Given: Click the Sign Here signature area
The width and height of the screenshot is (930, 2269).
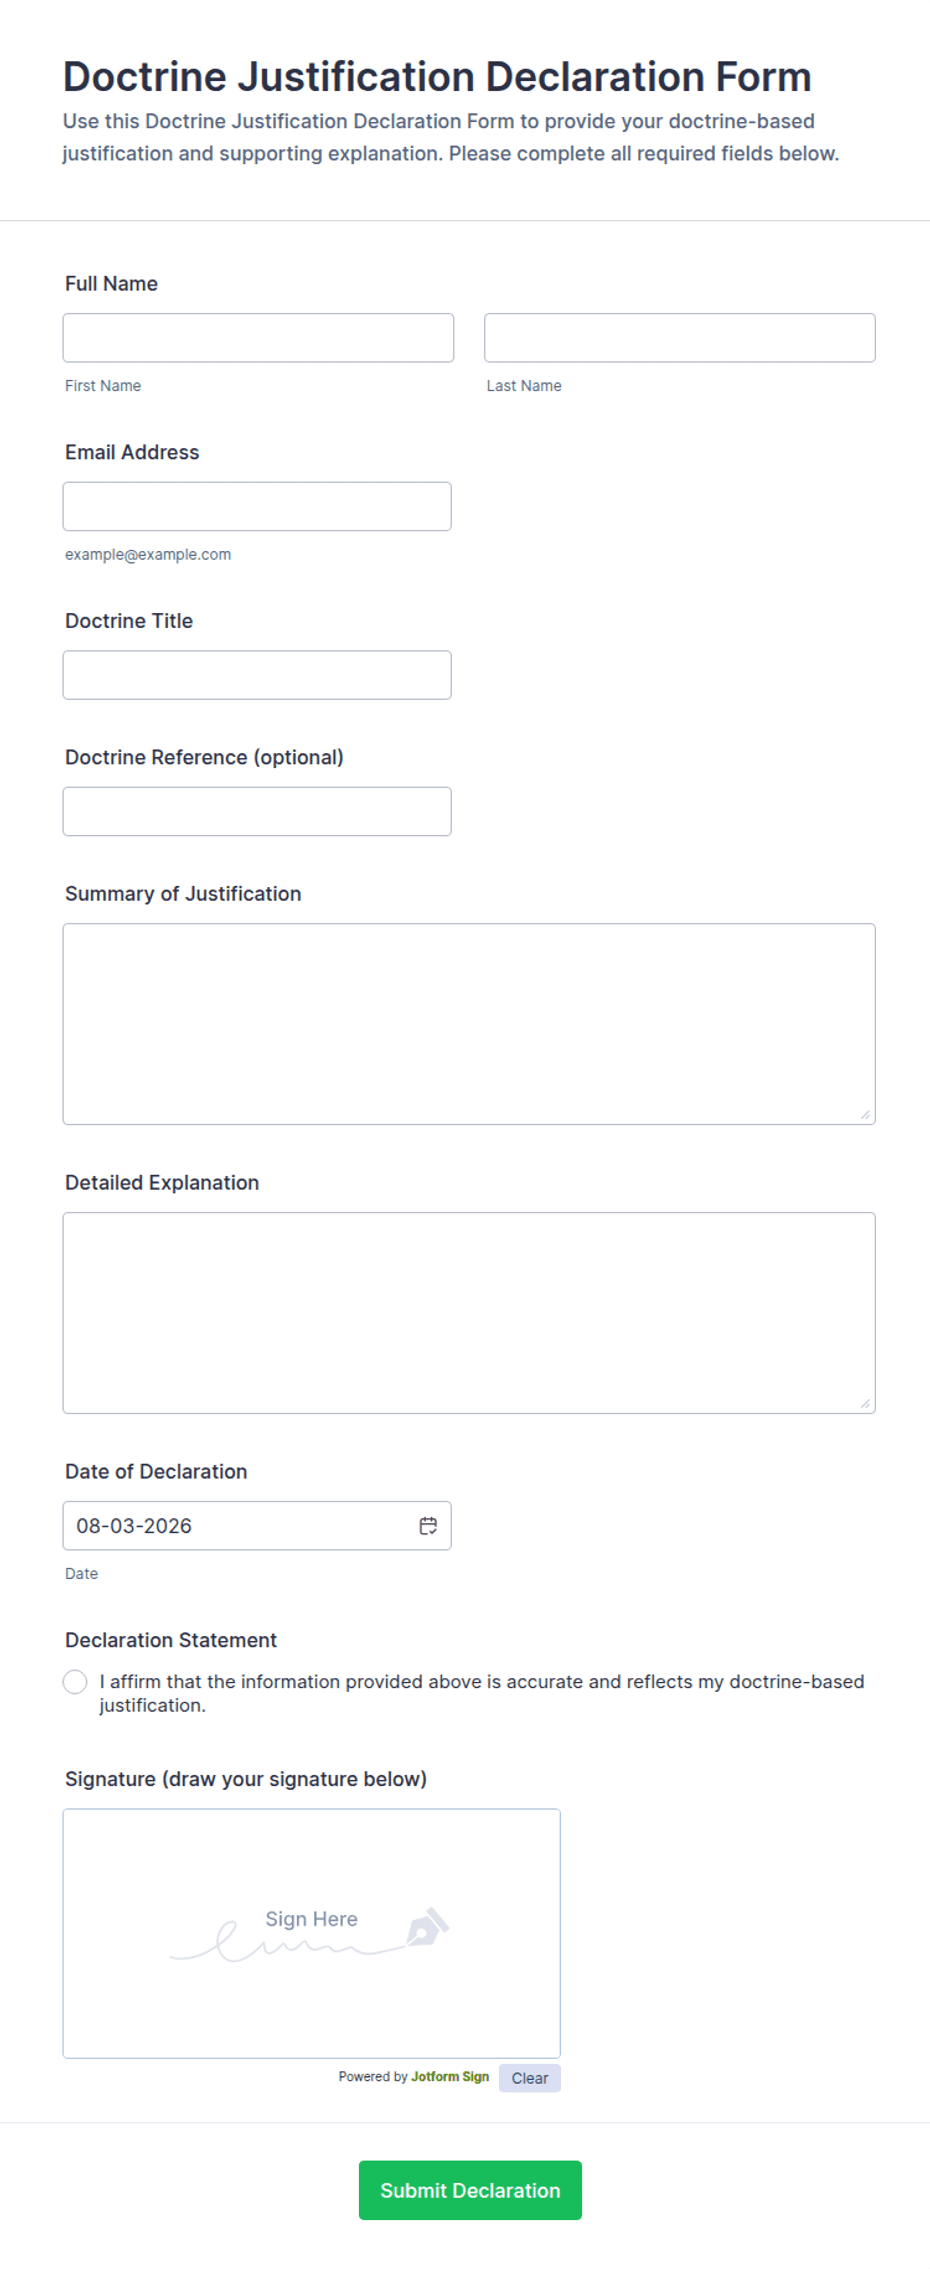Looking at the screenshot, I should 312,1933.
